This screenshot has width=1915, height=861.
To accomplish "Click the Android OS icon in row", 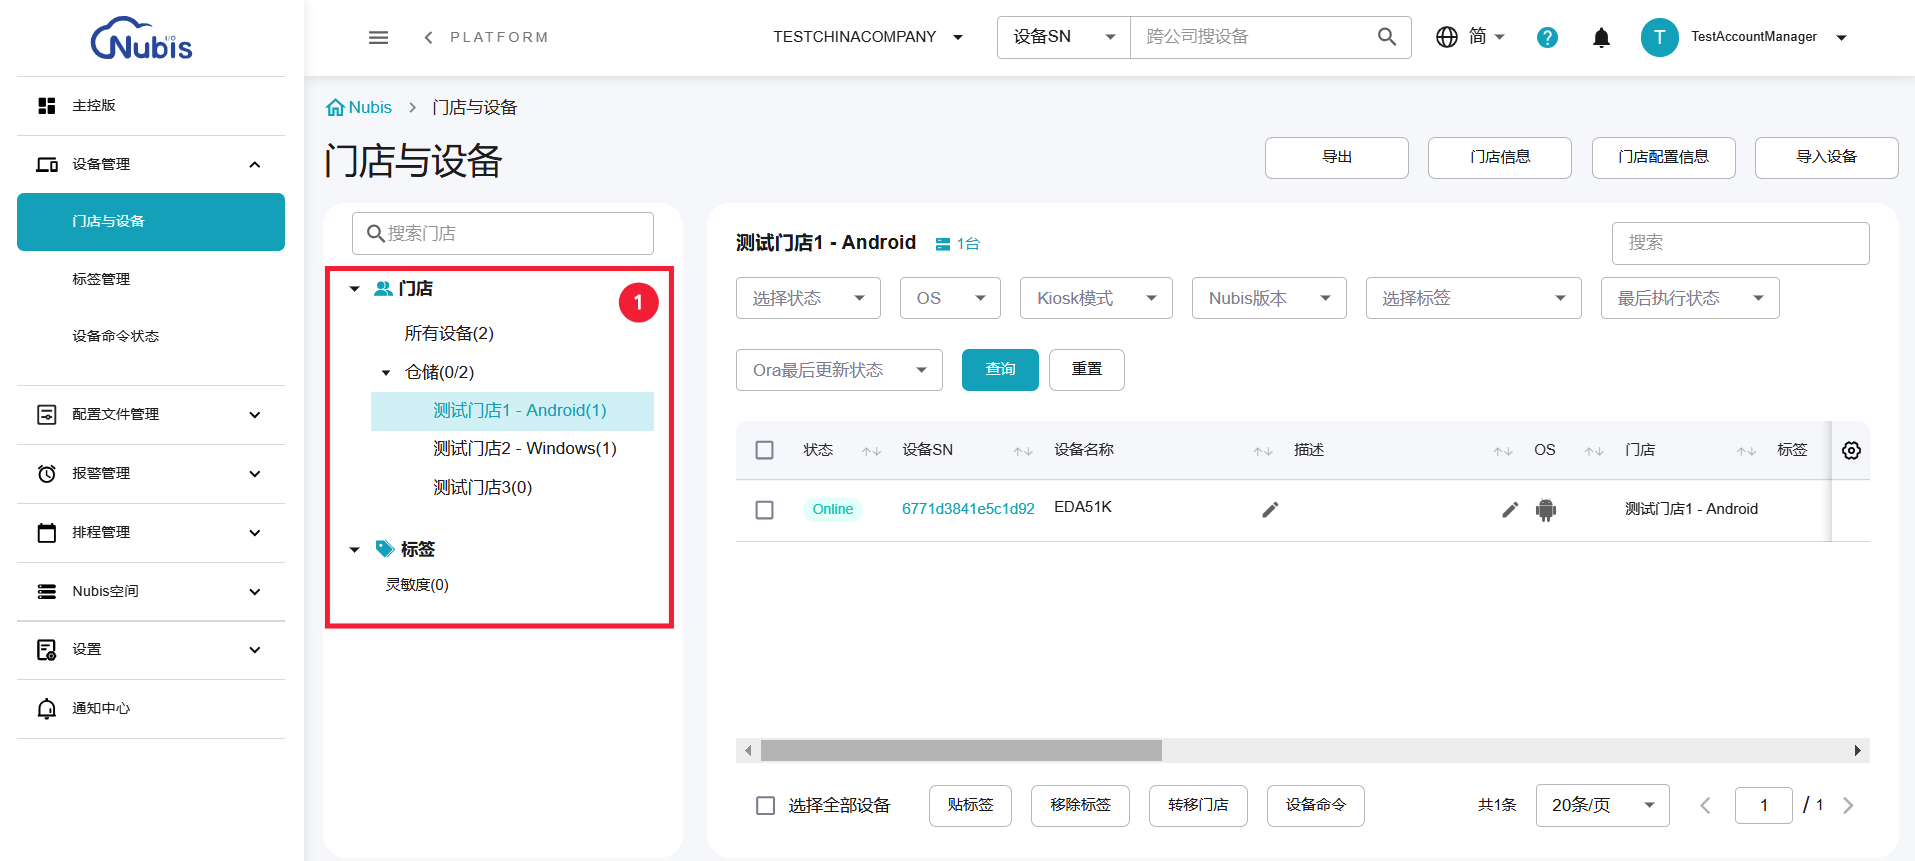I will point(1546,510).
